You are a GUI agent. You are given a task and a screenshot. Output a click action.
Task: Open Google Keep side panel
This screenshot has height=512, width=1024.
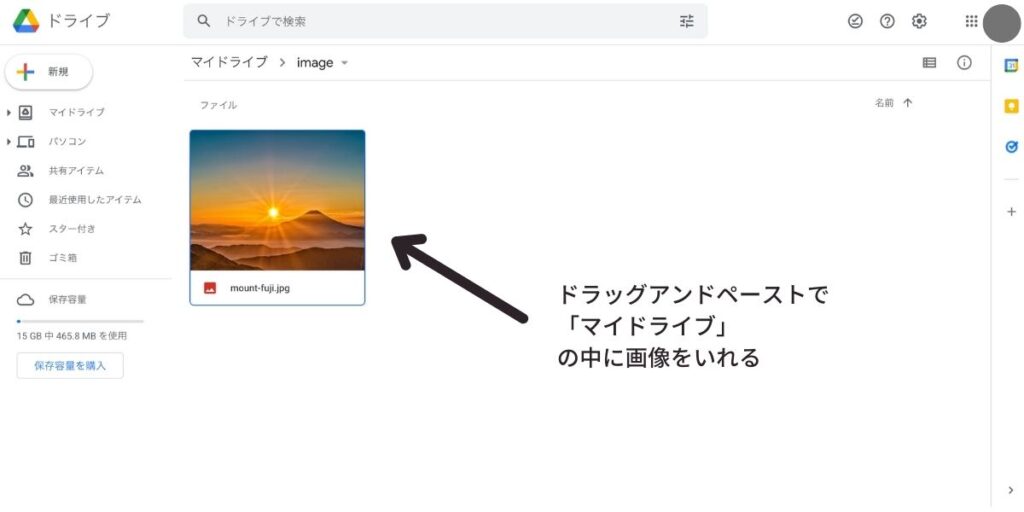coord(1011,106)
